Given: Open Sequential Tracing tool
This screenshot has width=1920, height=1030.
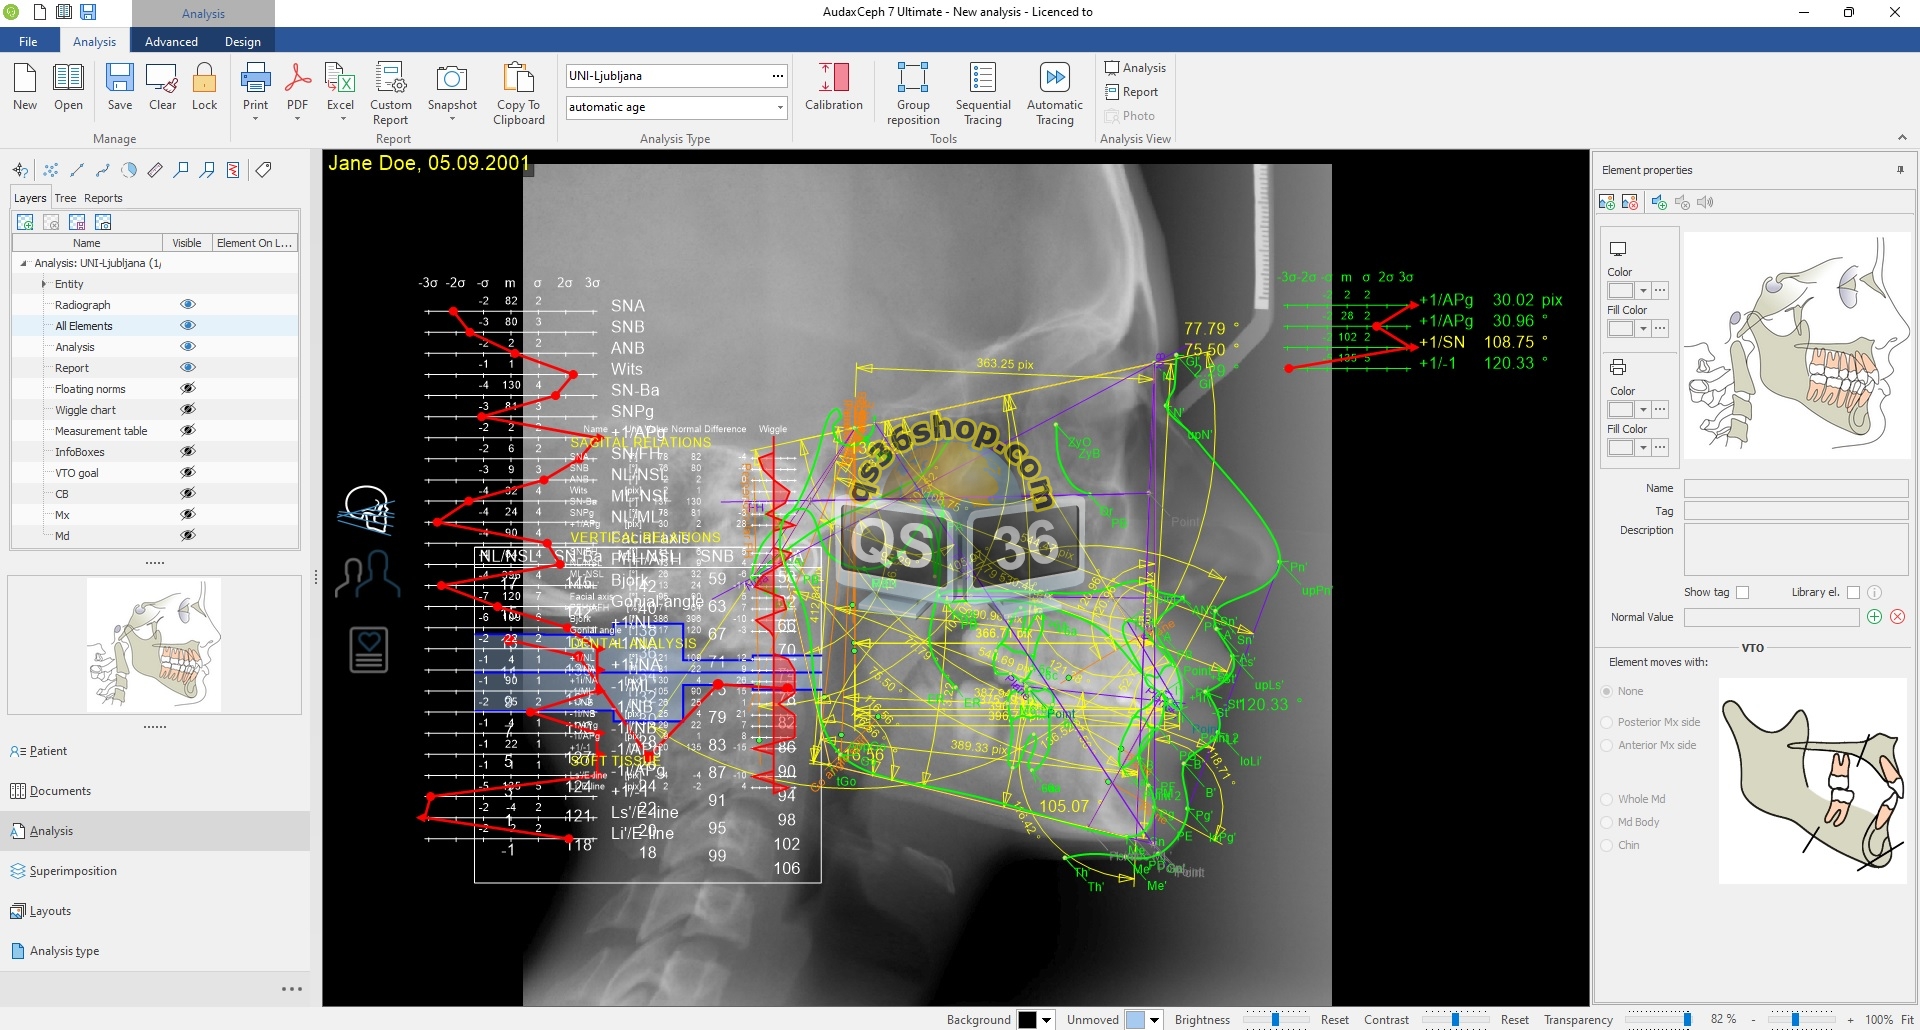Looking at the screenshot, I should pos(982,79).
